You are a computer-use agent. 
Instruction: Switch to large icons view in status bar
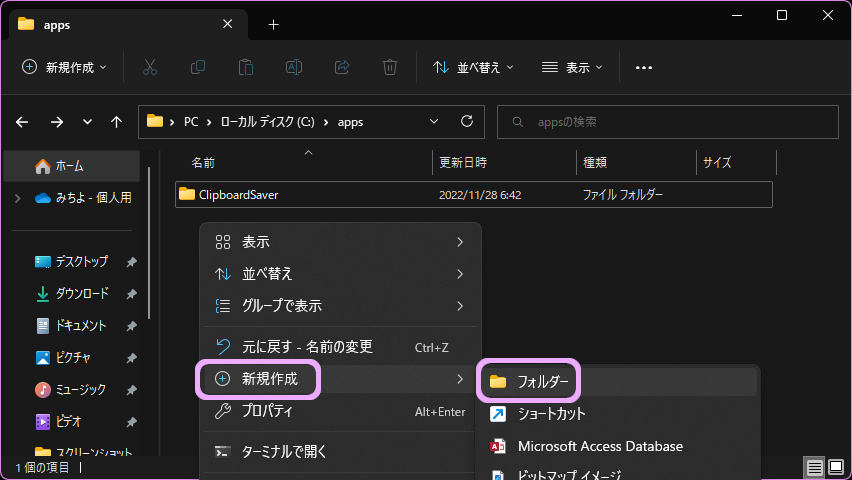point(836,467)
